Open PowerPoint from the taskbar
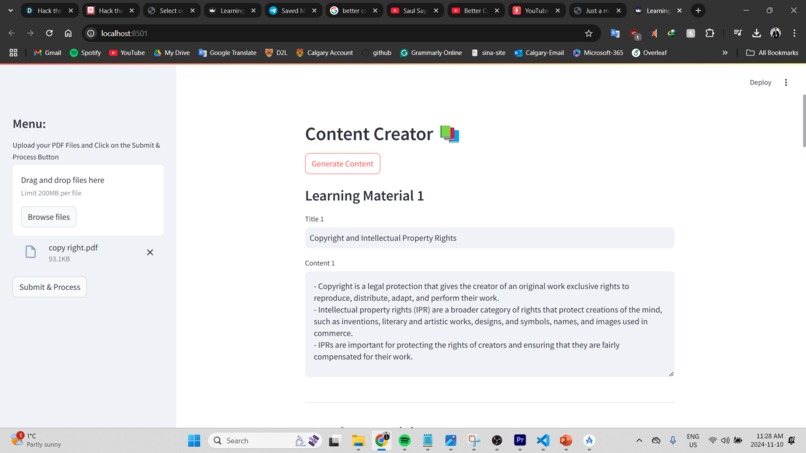Viewport: 806px width, 453px height. (x=566, y=441)
